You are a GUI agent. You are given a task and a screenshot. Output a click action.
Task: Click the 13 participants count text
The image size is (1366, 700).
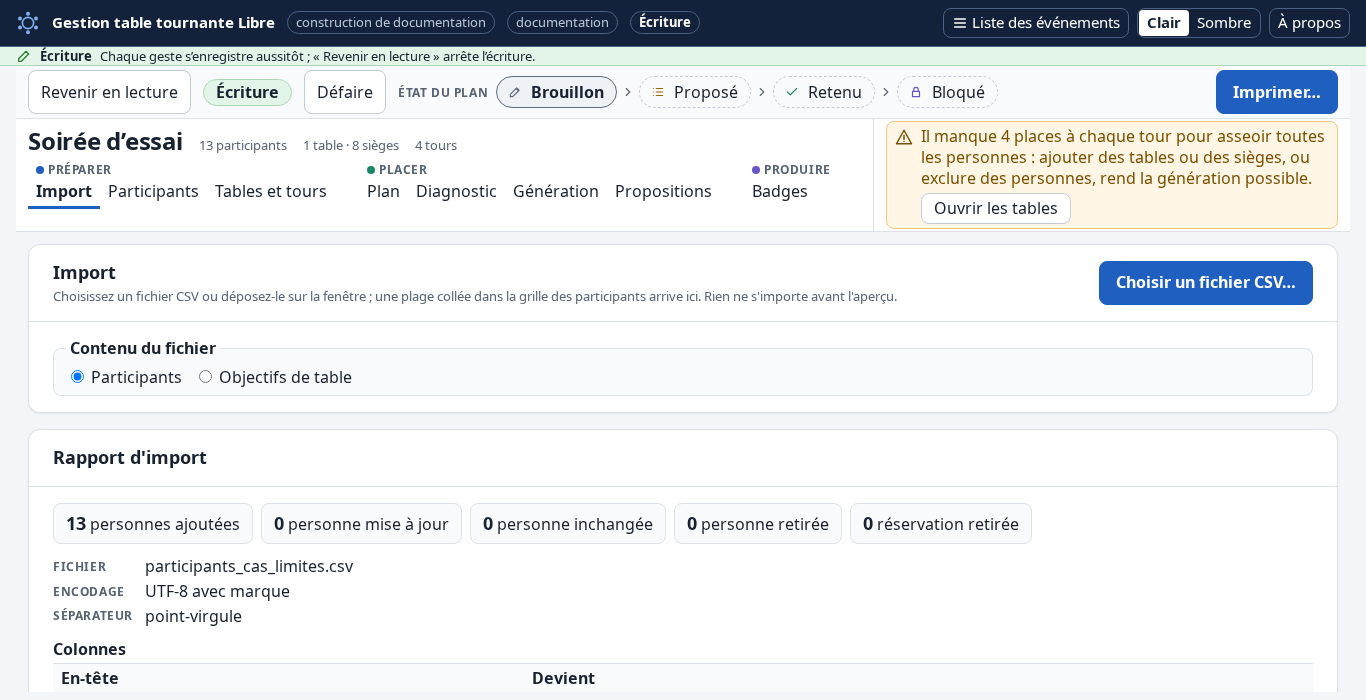[243, 145]
